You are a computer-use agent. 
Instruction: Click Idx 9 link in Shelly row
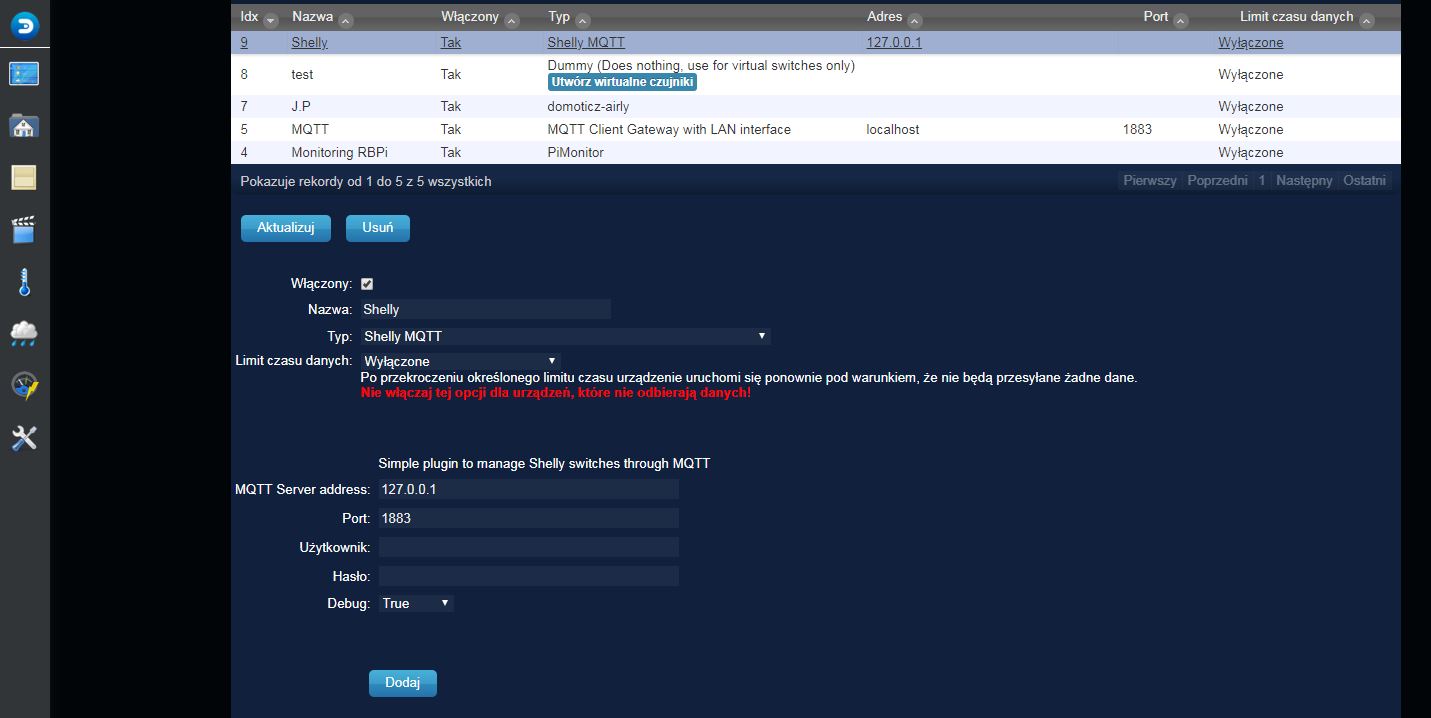pyautogui.click(x=244, y=43)
